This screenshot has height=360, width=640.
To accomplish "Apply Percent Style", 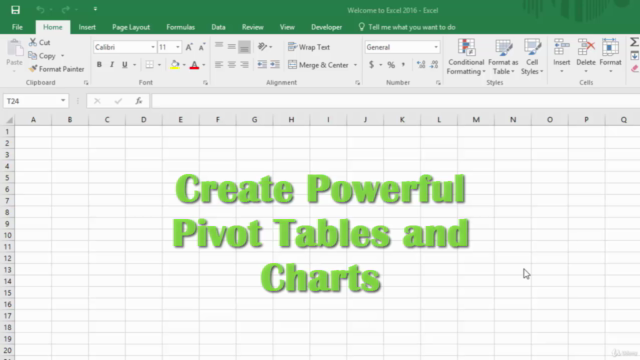I will coord(391,64).
